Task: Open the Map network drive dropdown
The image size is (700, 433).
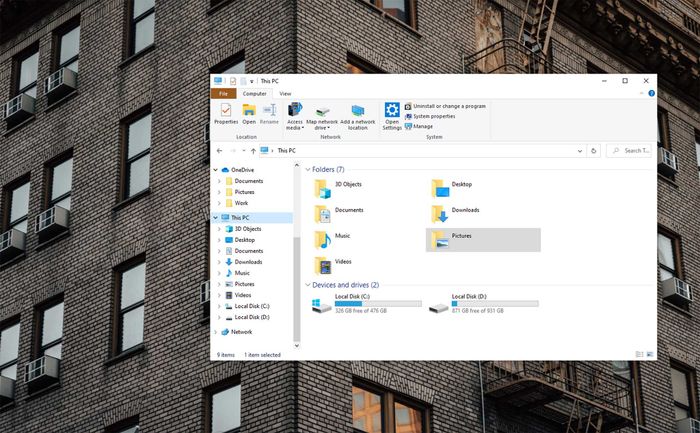Action: (x=322, y=127)
